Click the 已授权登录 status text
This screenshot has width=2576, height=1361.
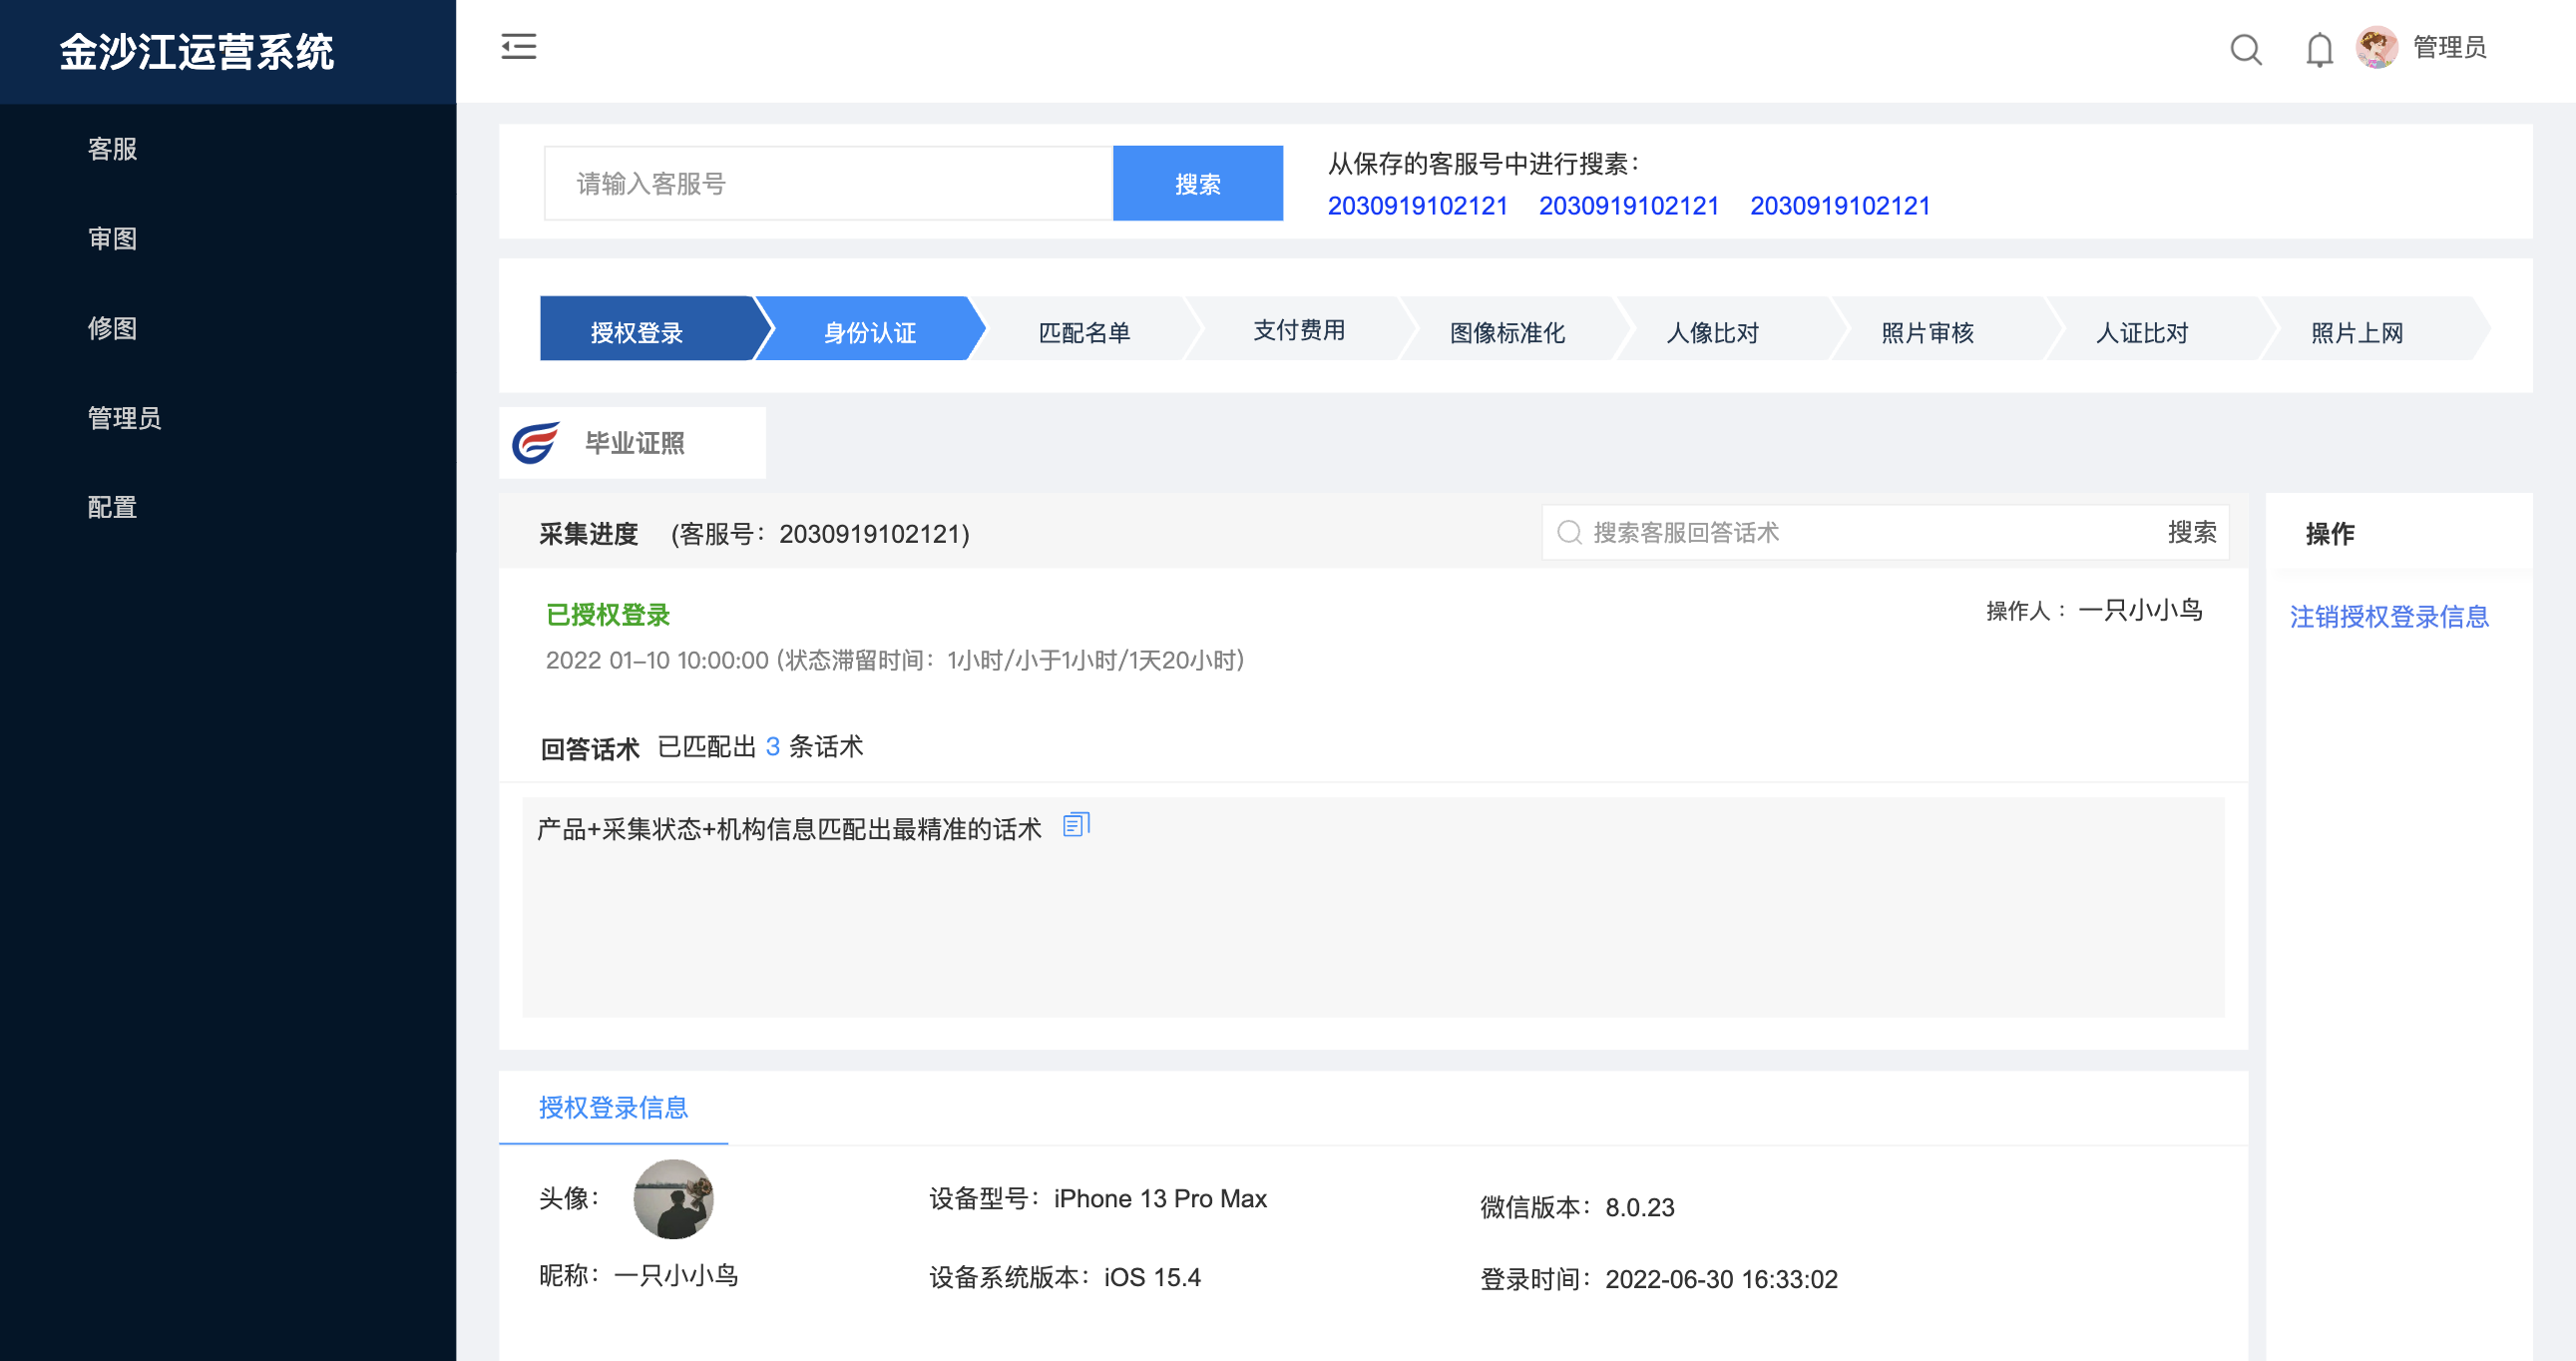[608, 614]
